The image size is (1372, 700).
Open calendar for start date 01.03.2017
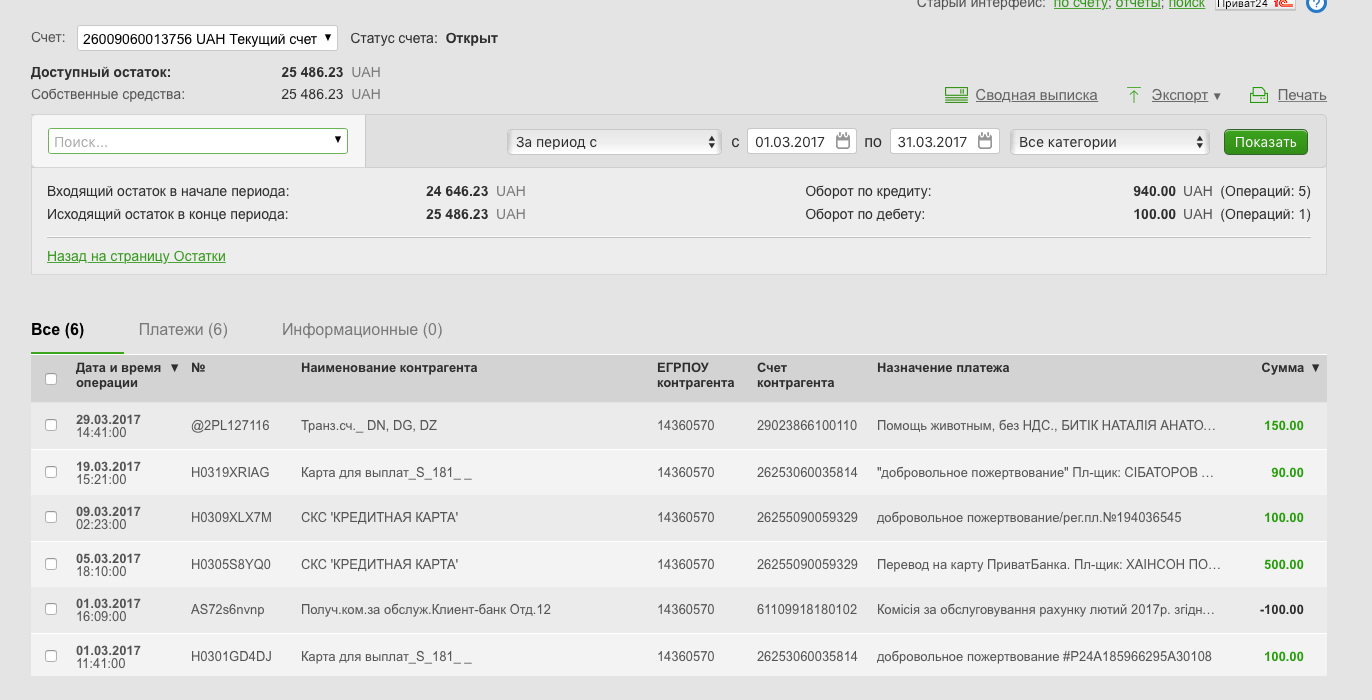[843, 141]
